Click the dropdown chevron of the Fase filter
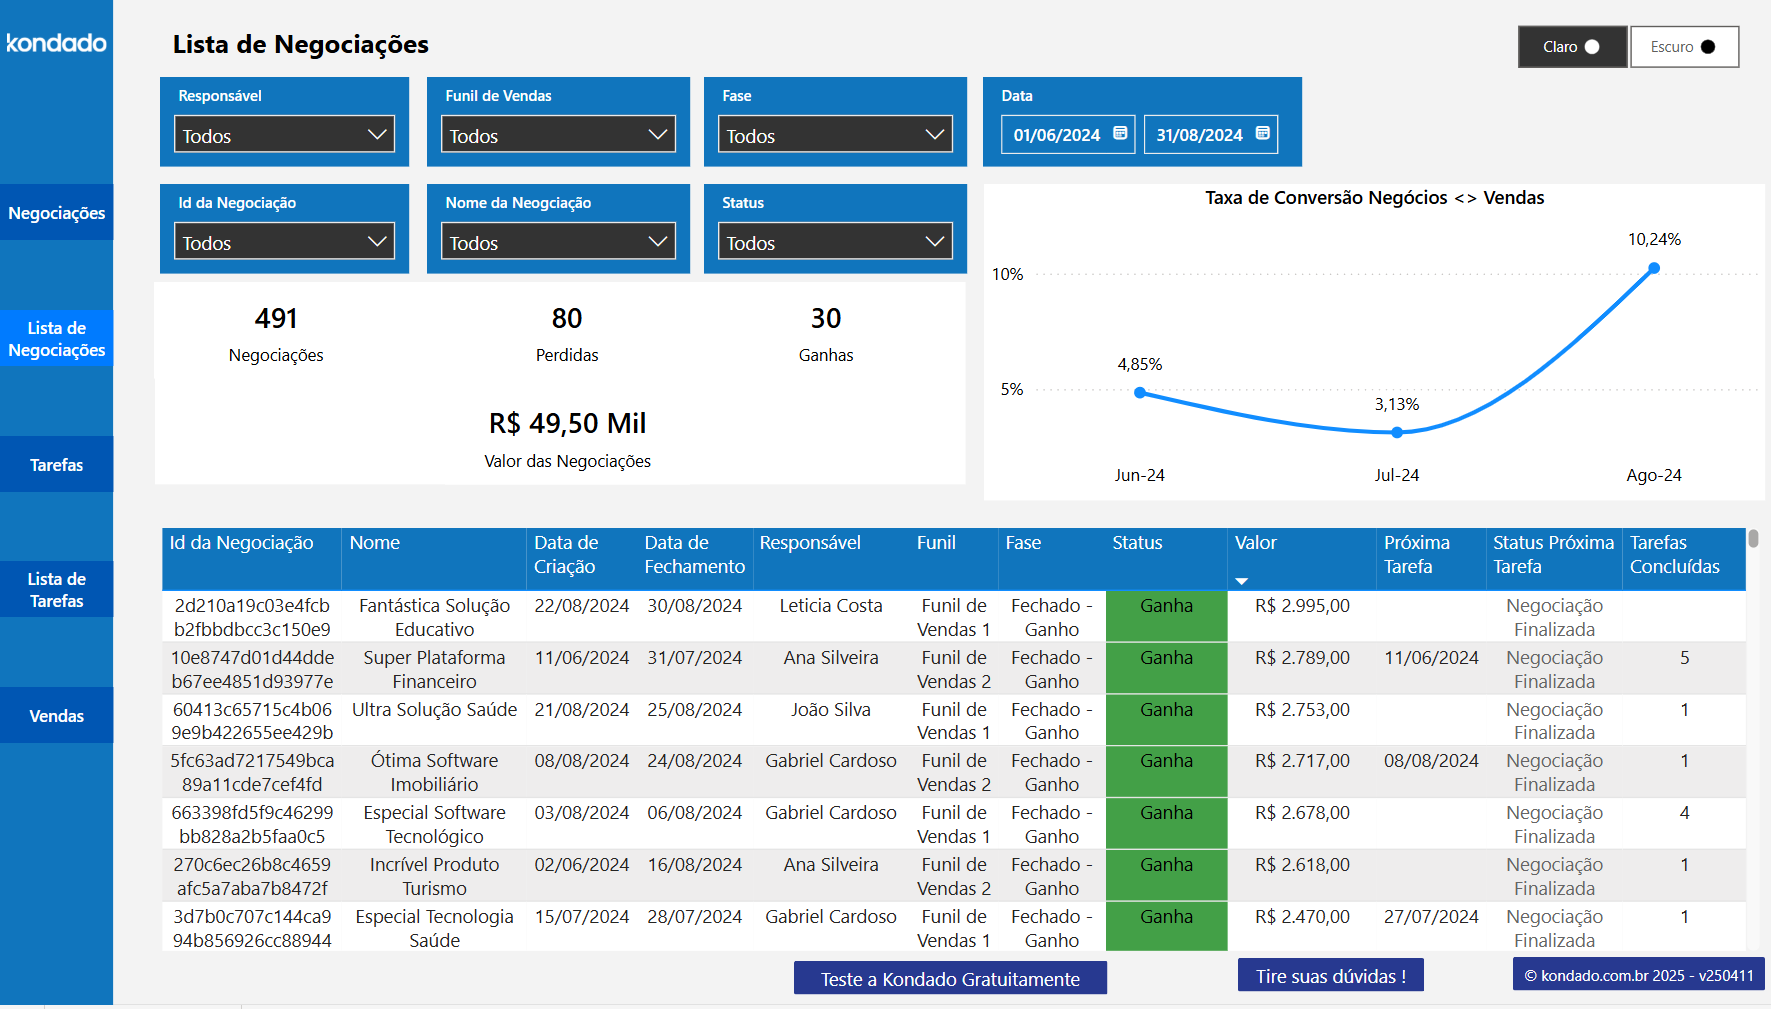The height and width of the screenshot is (1009, 1771). (x=933, y=134)
